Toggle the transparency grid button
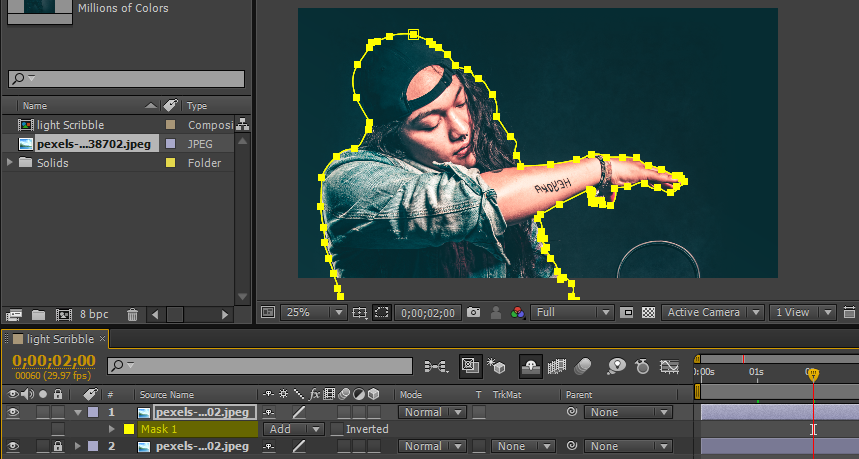Screen dimensions: 859x459 click(648, 313)
